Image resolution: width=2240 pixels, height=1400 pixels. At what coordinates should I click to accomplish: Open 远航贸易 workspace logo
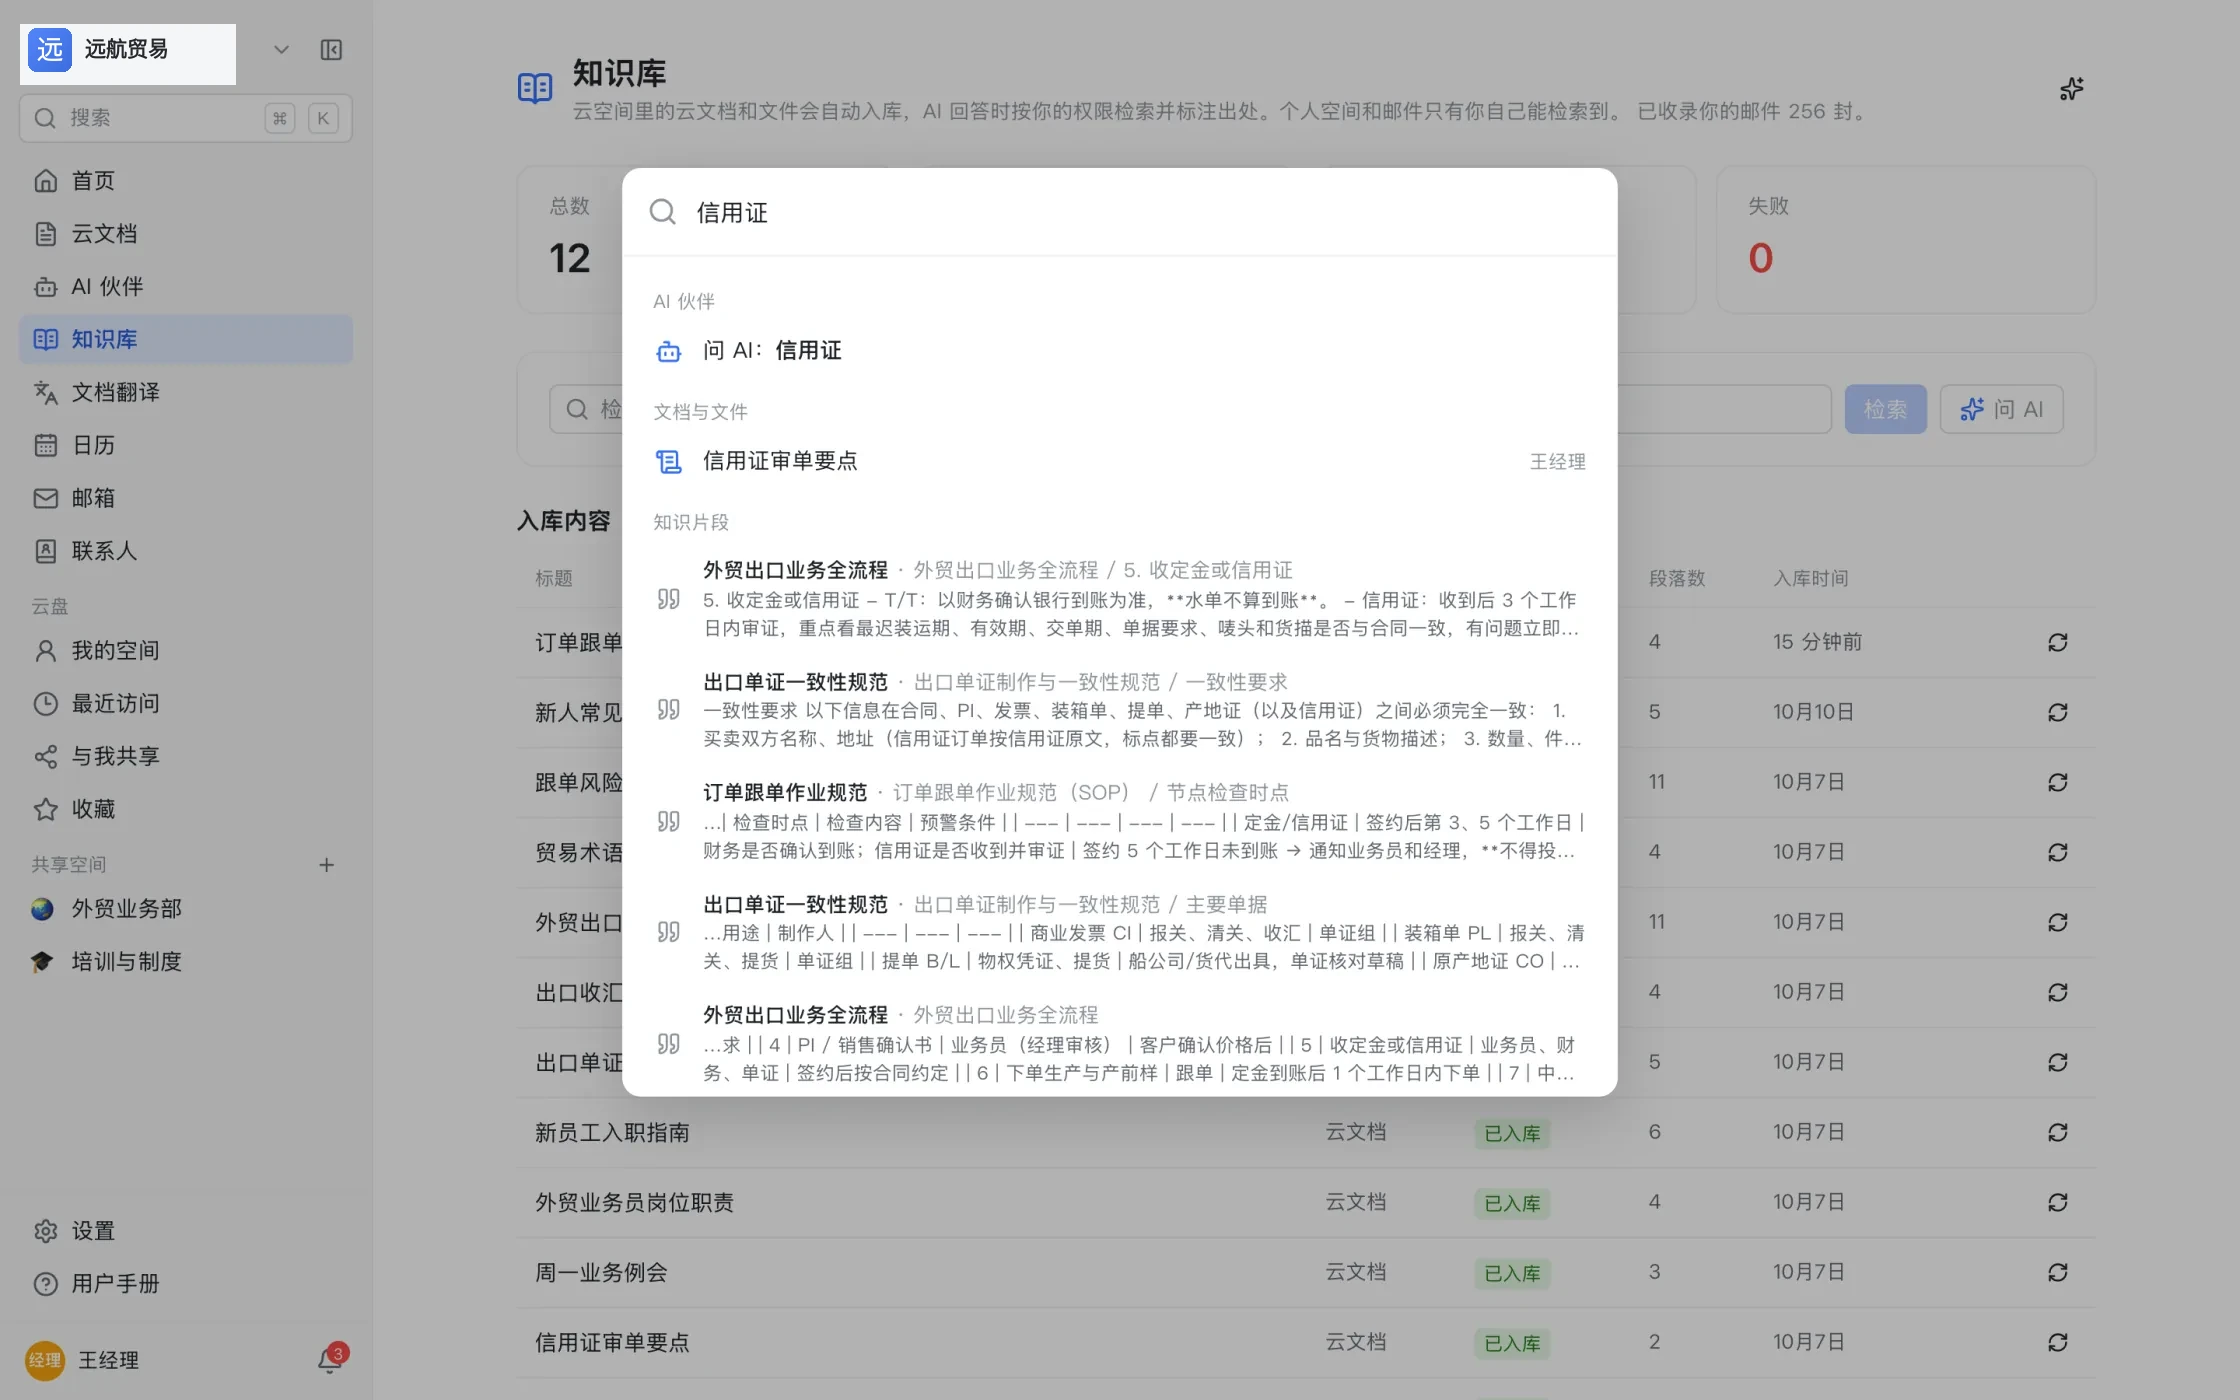click(x=50, y=50)
